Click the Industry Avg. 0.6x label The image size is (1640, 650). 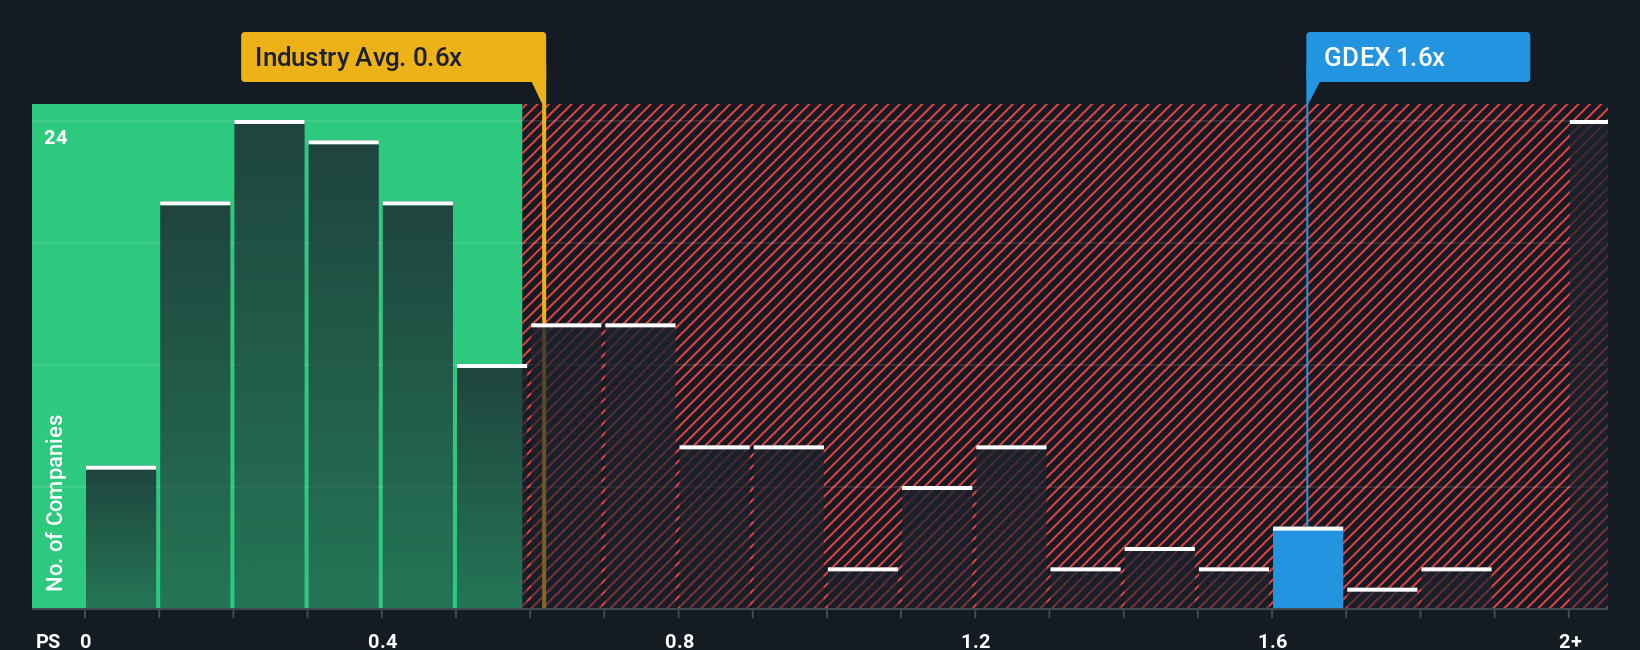(393, 57)
